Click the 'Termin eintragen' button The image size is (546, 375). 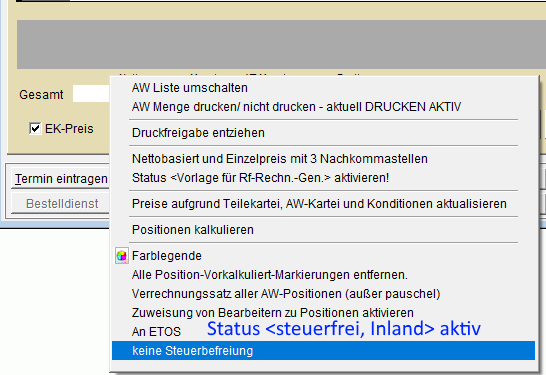coord(61,179)
